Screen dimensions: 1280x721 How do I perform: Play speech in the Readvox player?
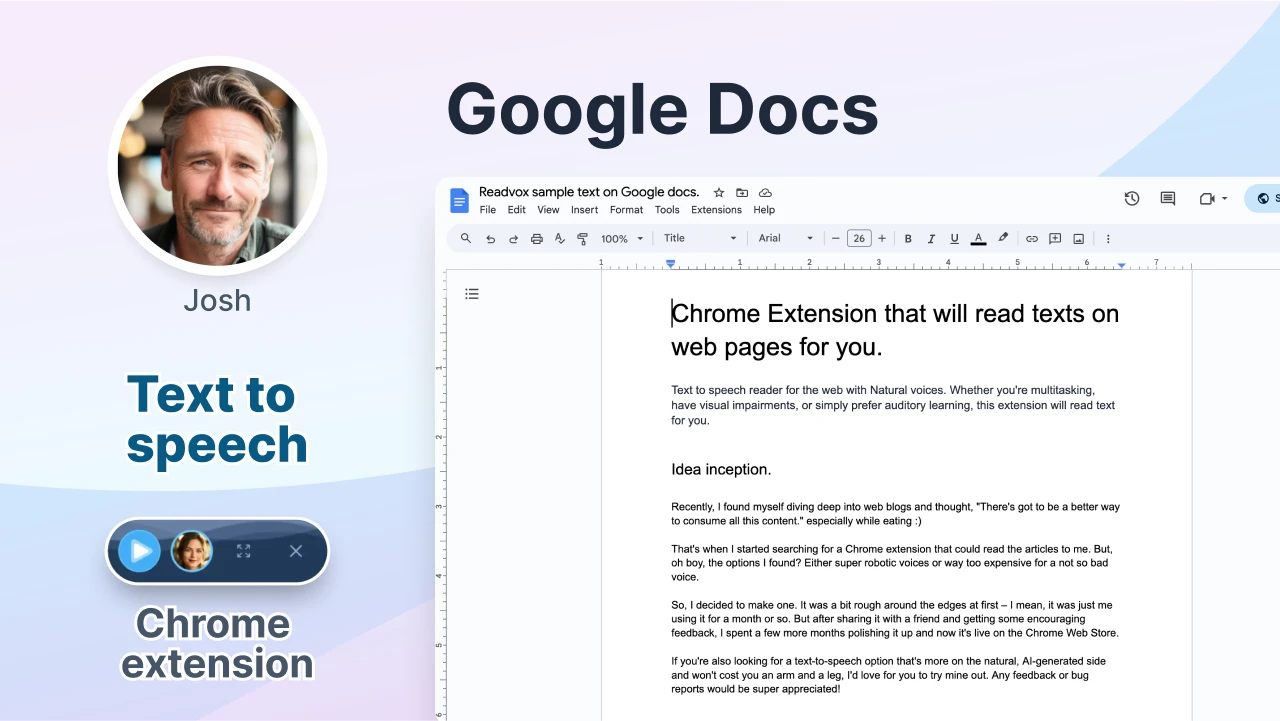[x=140, y=551]
